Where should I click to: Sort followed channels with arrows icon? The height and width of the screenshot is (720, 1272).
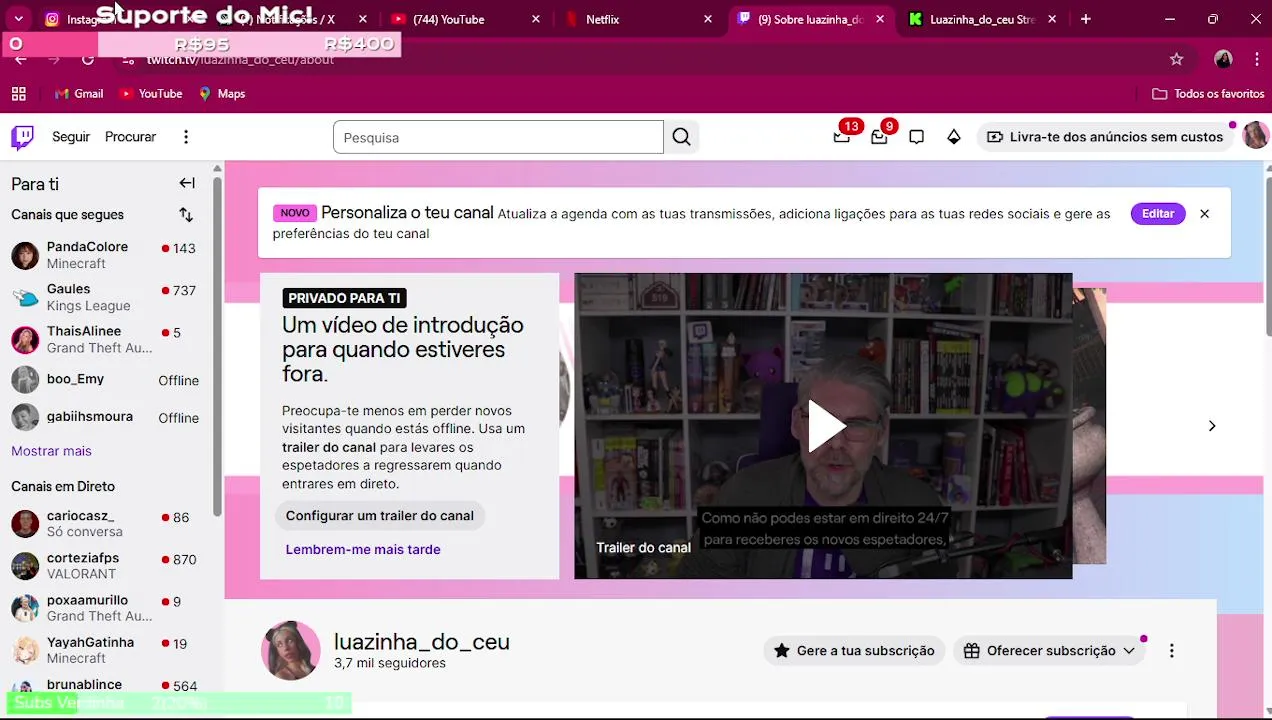pyautogui.click(x=186, y=215)
